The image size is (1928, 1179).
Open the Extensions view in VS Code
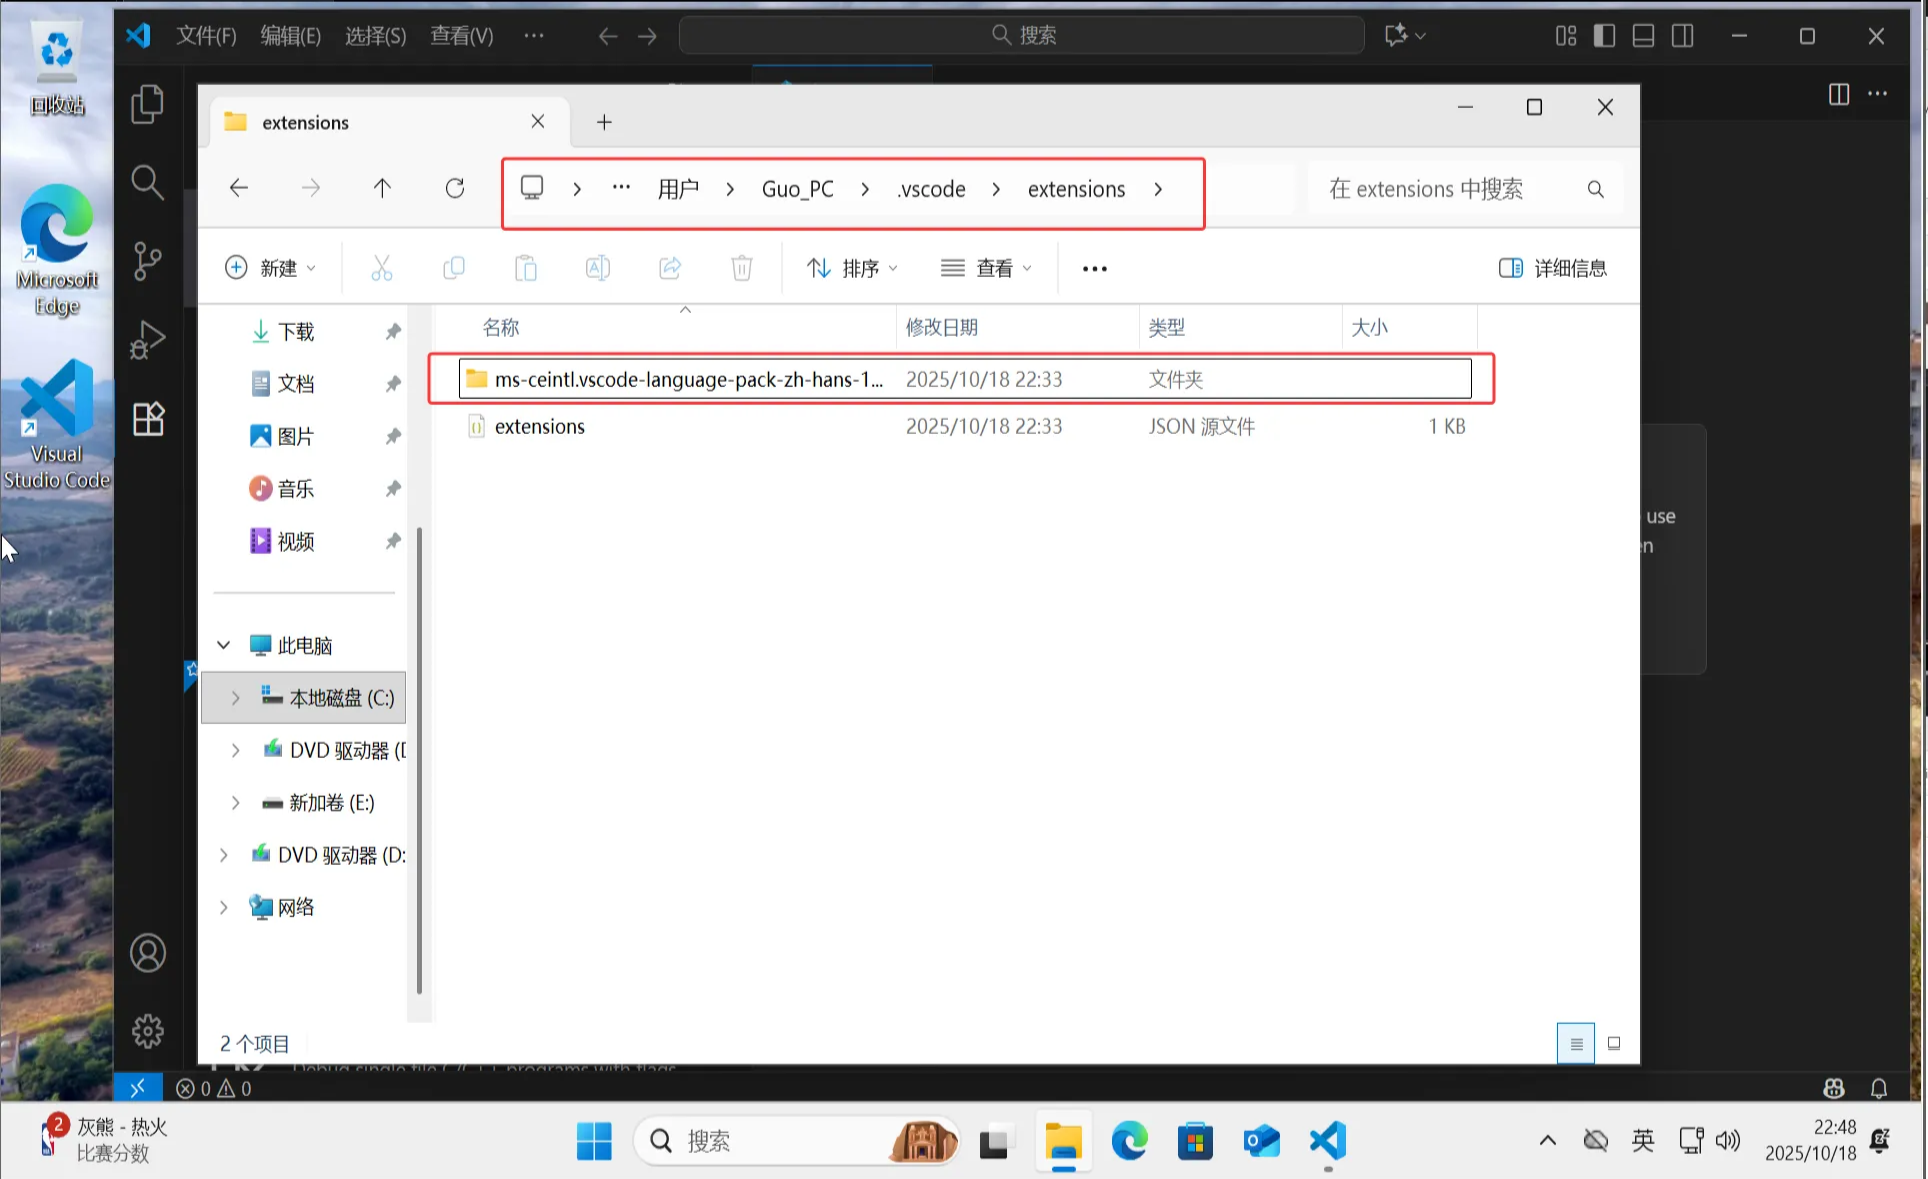pyautogui.click(x=148, y=419)
